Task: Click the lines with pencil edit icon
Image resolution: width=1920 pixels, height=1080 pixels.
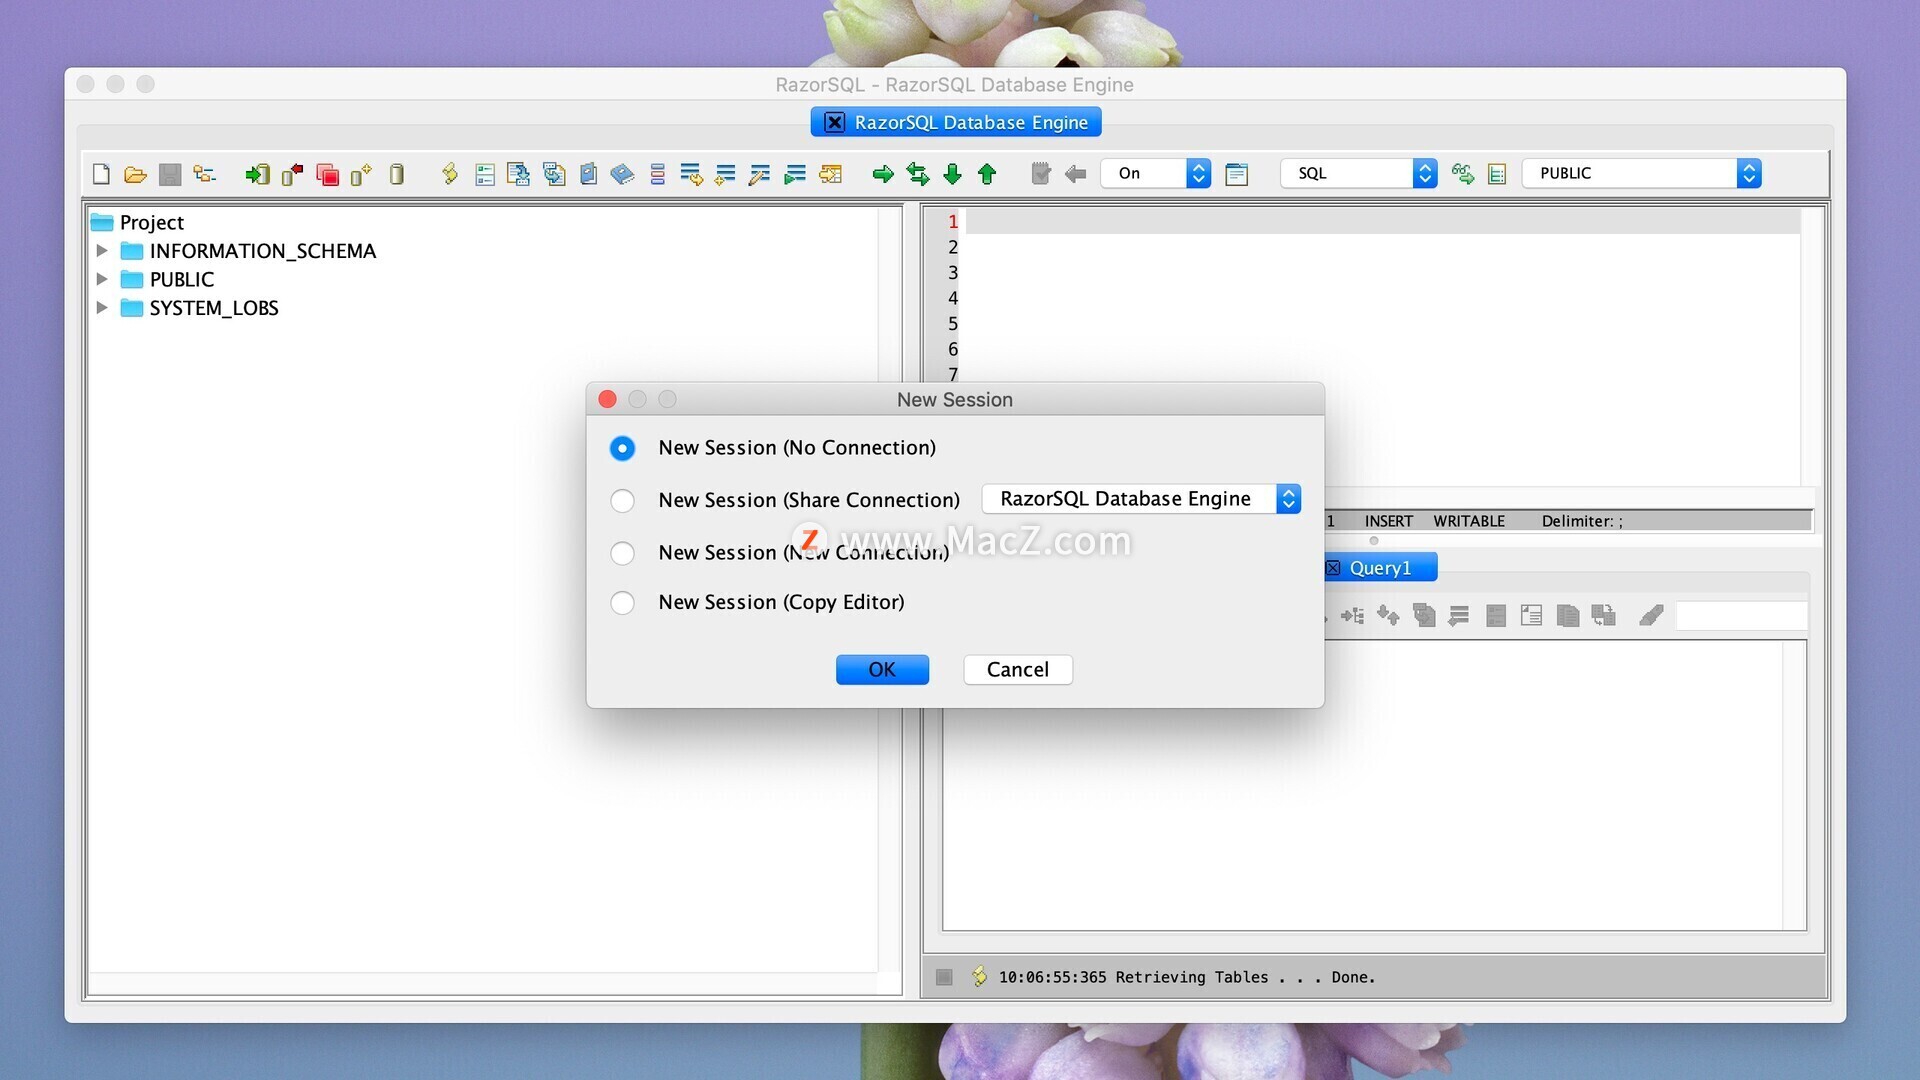Action: point(759,175)
